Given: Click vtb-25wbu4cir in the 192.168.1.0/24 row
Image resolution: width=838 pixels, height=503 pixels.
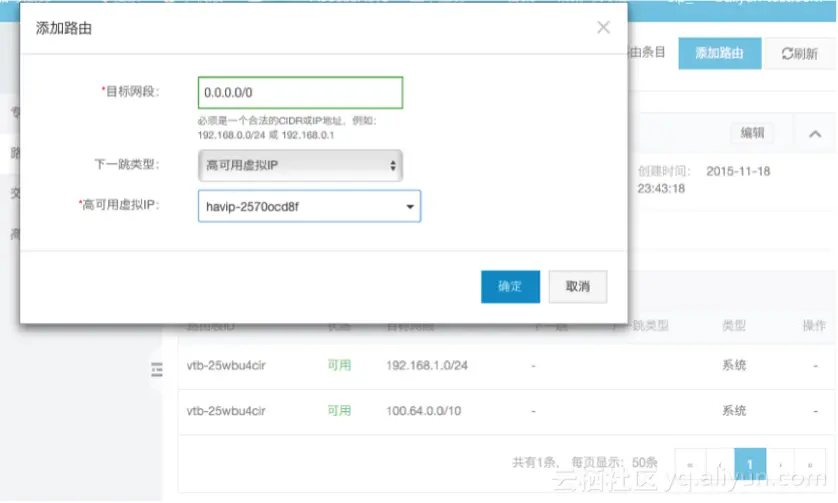Looking at the screenshot, I should pos(226,366).
